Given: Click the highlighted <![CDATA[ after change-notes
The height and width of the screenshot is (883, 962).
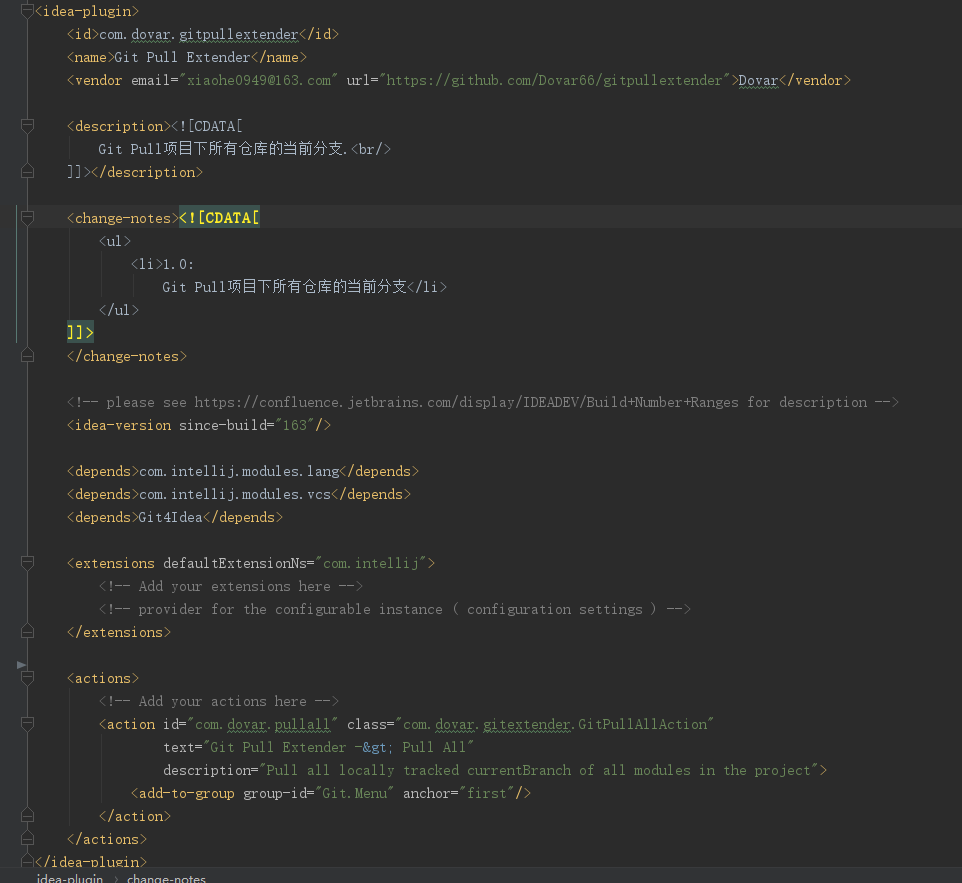Looking at the screenshot, I should [x=219, y=218].
